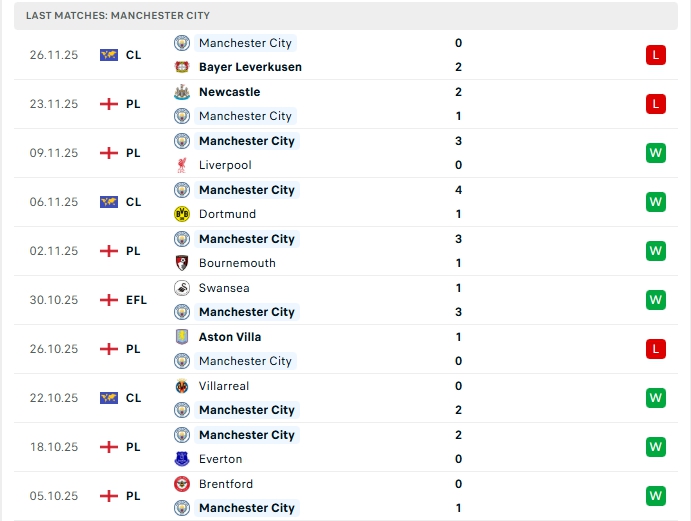The height and width of the screenshot is (521, 691).
Task: Click the Aston Villa club crest
Action: (182, 337)
